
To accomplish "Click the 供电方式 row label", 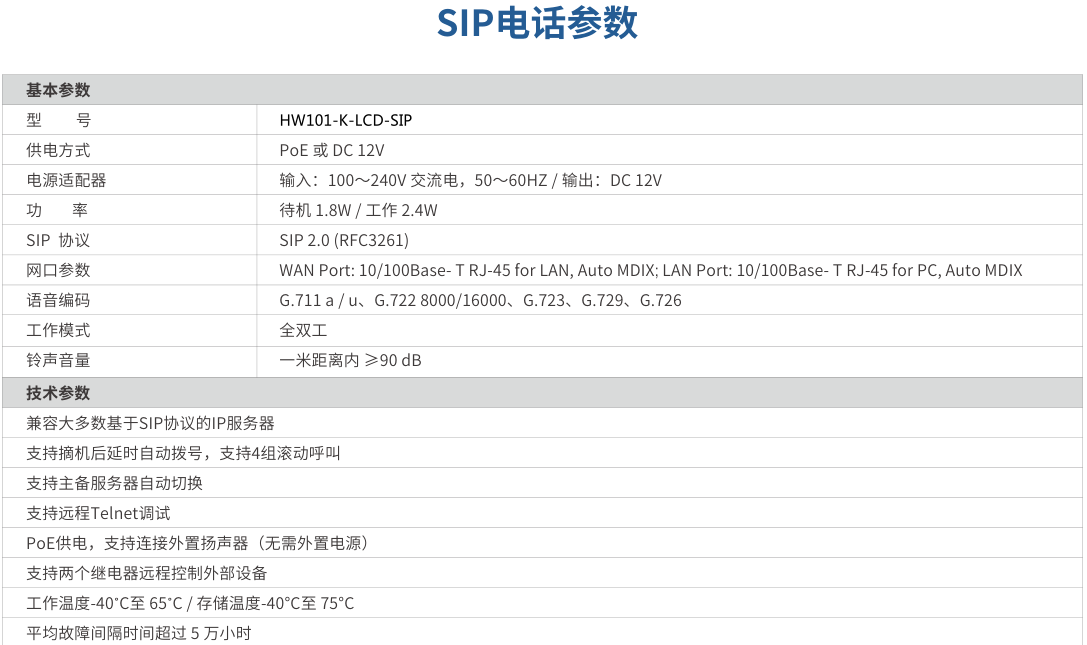I will 58,150.
